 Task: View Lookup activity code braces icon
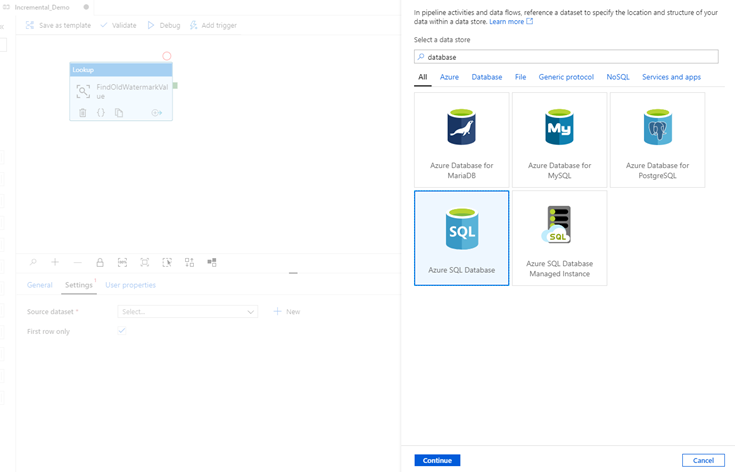pyautogui.click(x=101, y=112)
